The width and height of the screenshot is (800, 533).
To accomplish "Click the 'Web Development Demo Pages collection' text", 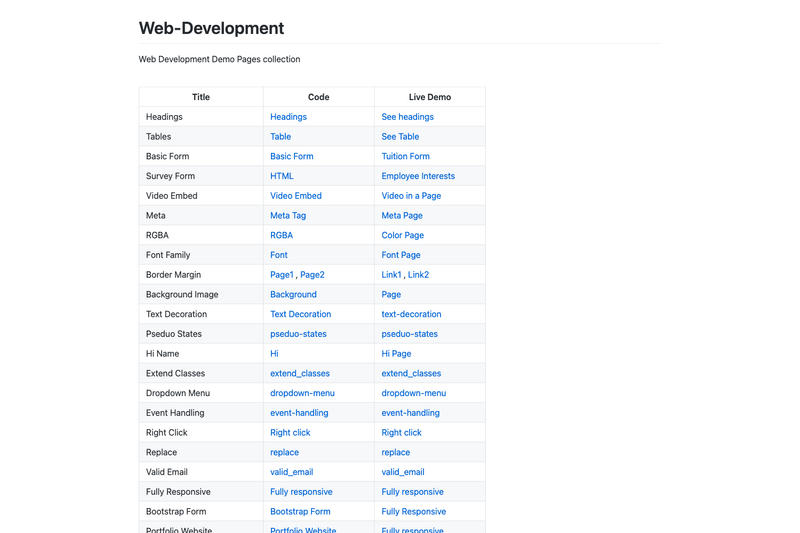I will tap(219, 59).
